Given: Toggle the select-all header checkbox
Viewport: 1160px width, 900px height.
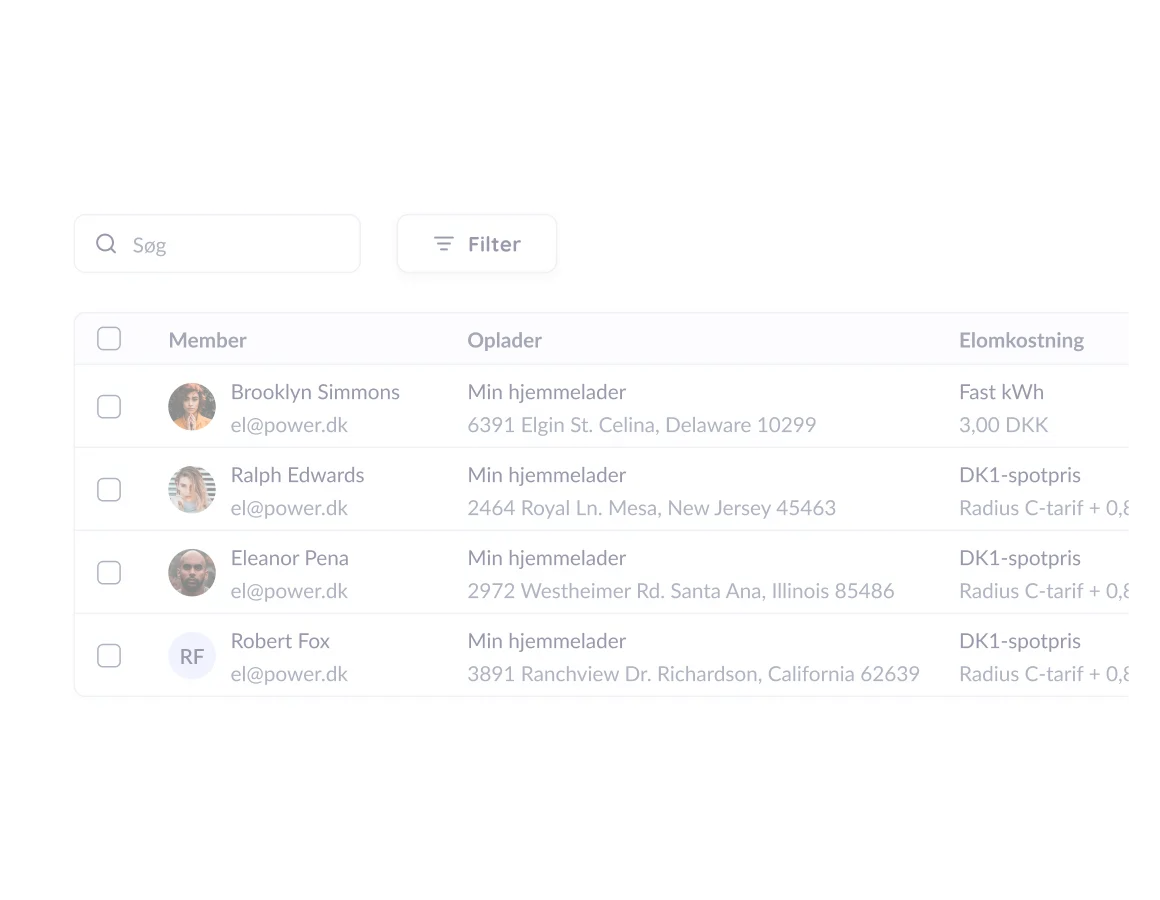Looking at the screenshot, I should (109, 339).
